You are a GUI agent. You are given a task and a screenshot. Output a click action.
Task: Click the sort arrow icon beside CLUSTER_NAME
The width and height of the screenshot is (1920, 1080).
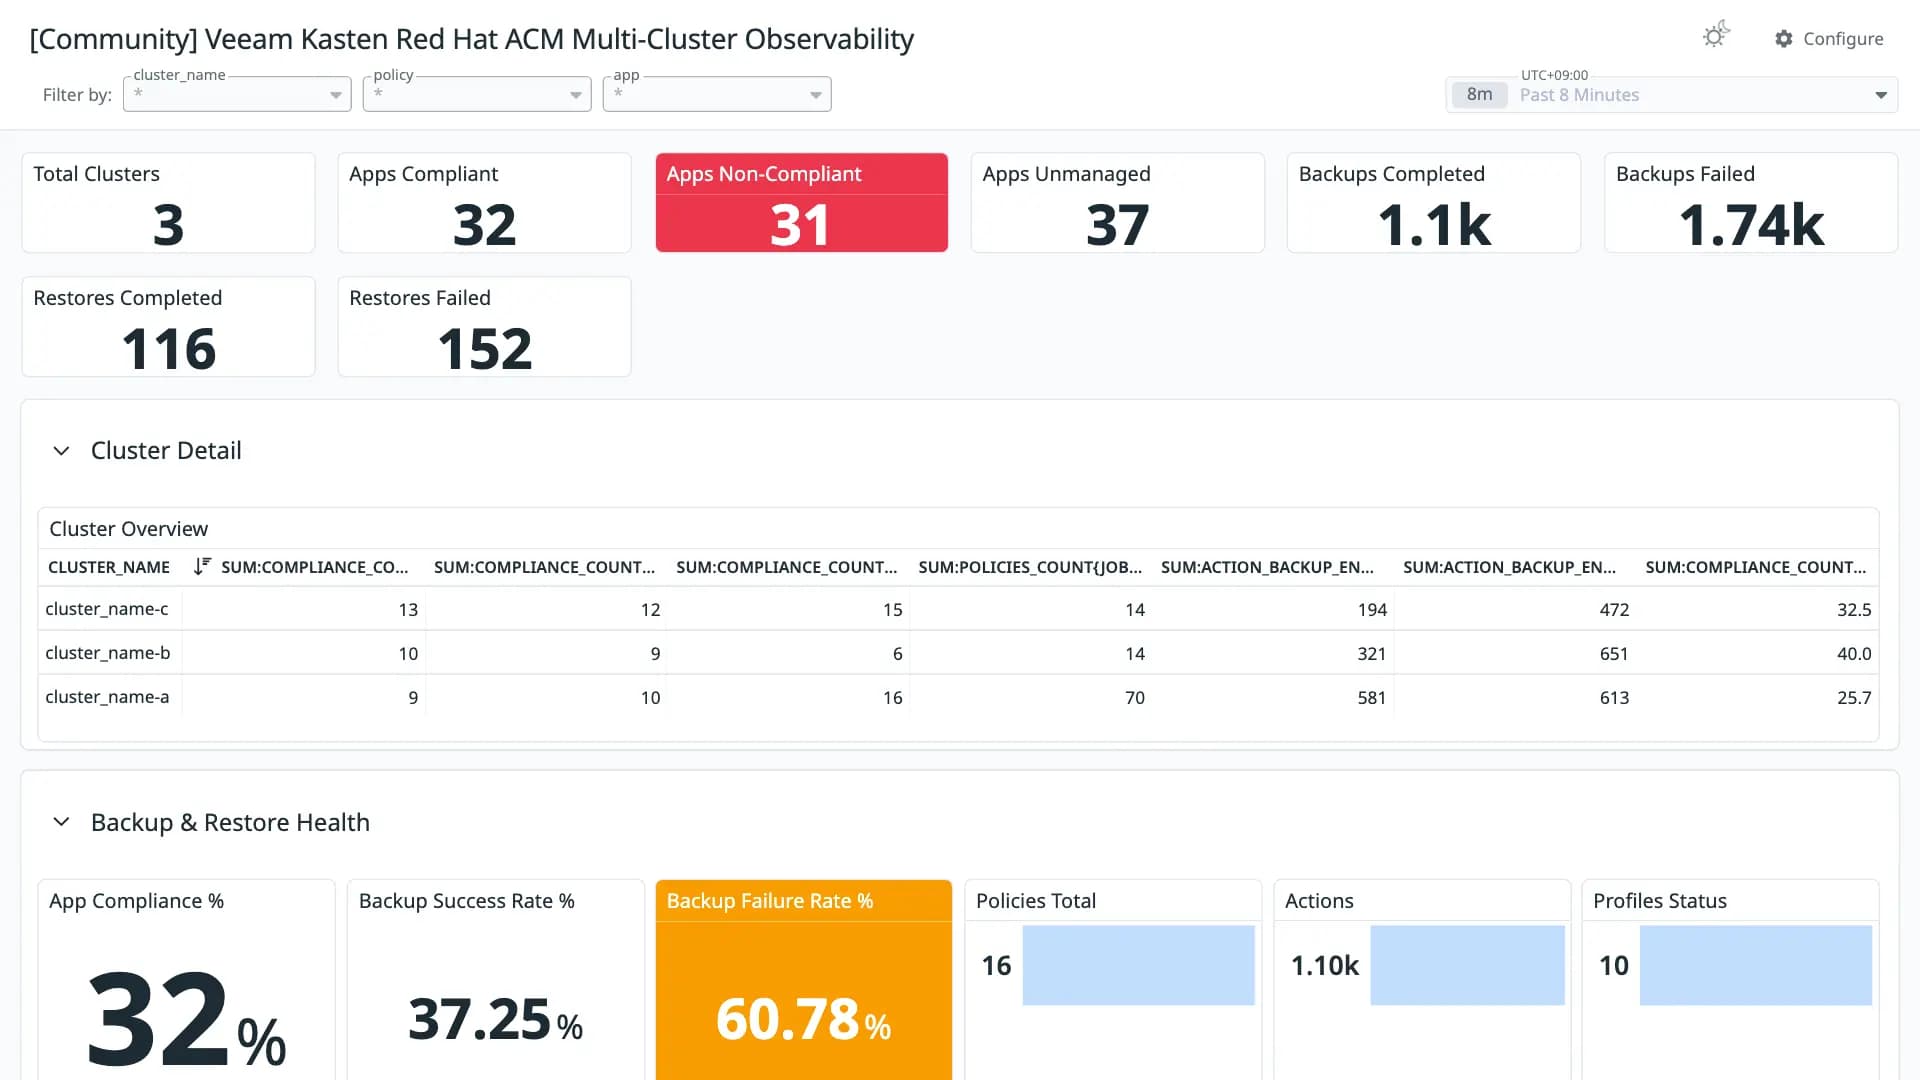[202, 566]
